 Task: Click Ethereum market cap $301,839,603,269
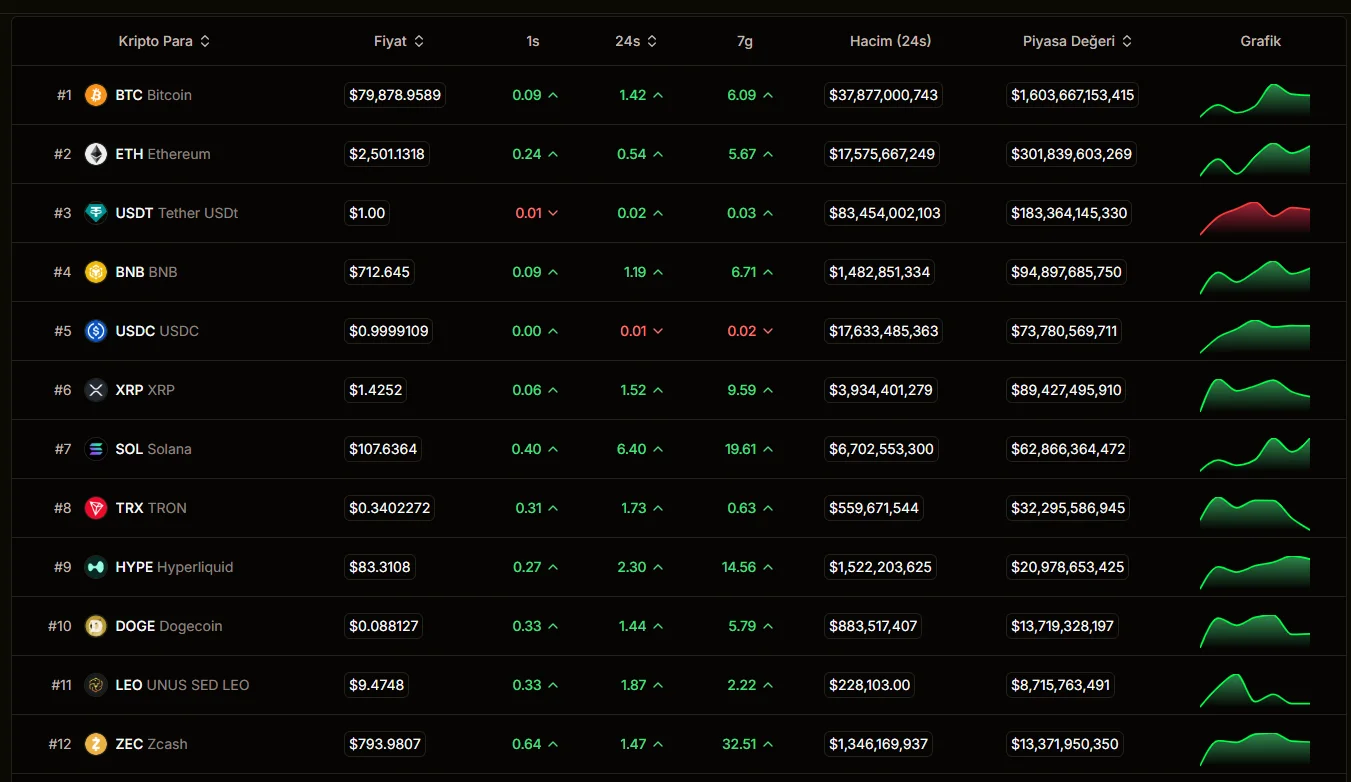point(1072,154)
